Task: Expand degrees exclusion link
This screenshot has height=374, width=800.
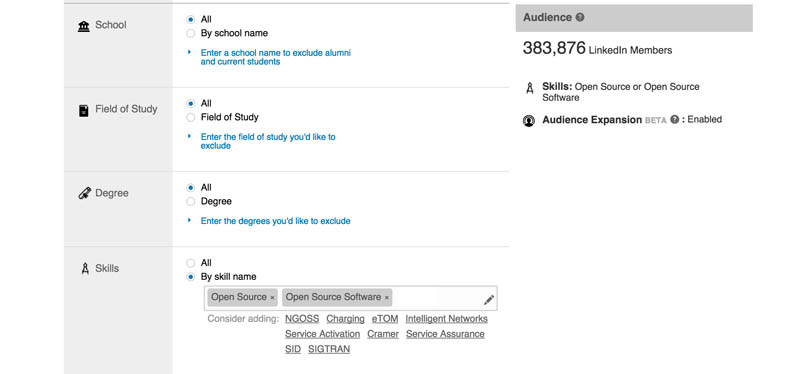Action: pos(276,221)
